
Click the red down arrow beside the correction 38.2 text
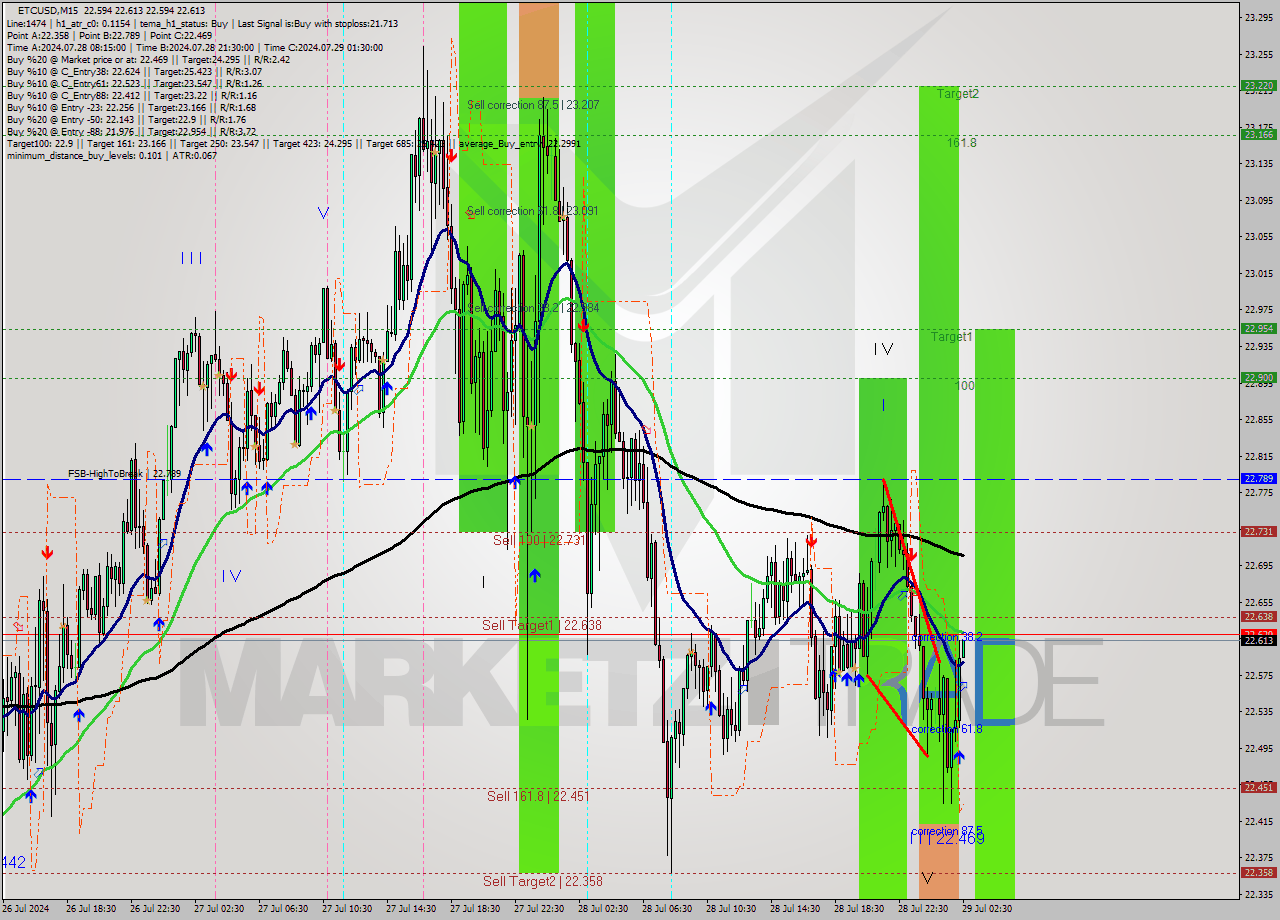tap(911, 555)
